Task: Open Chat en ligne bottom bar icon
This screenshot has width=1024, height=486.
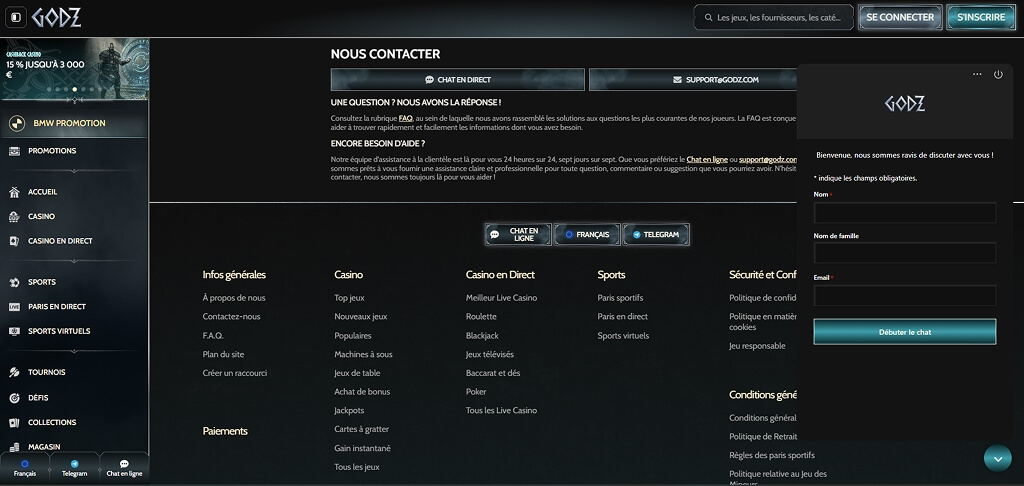Action: [x=124, y=464]
